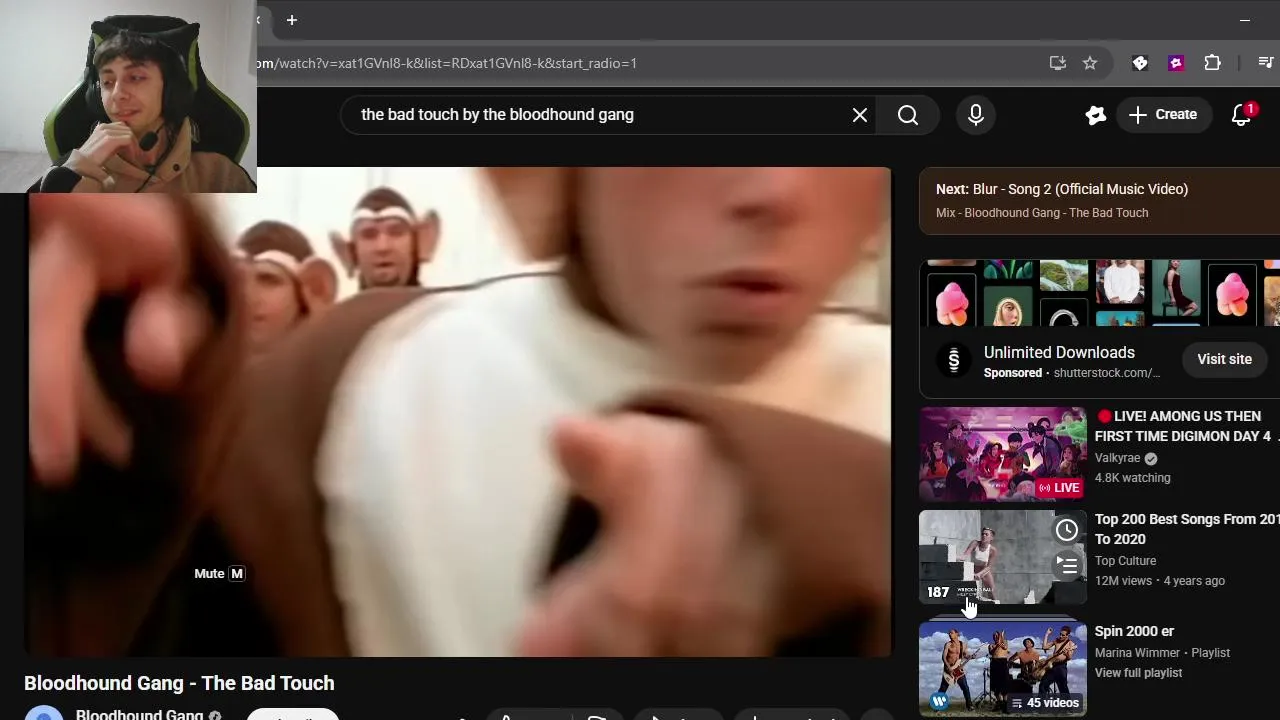Open the Top Culture channel
This screenshot has width=1280, height=720.
1125,561
